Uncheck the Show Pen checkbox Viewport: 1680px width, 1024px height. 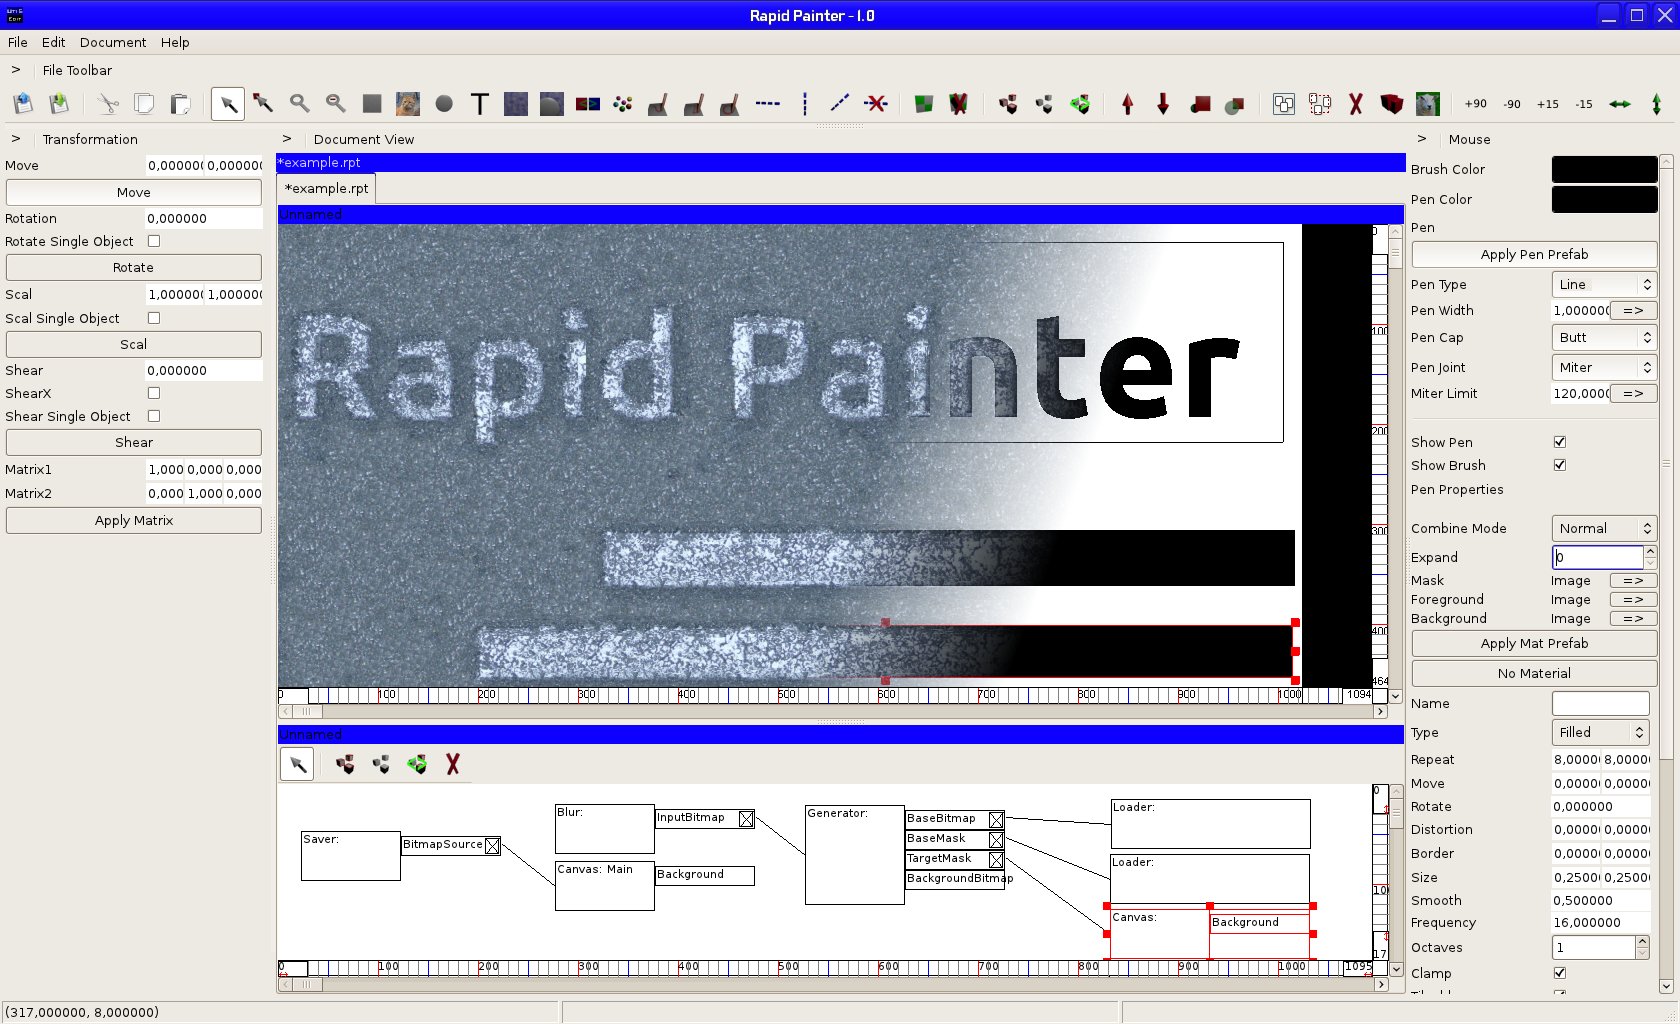tap(1559, 441)
